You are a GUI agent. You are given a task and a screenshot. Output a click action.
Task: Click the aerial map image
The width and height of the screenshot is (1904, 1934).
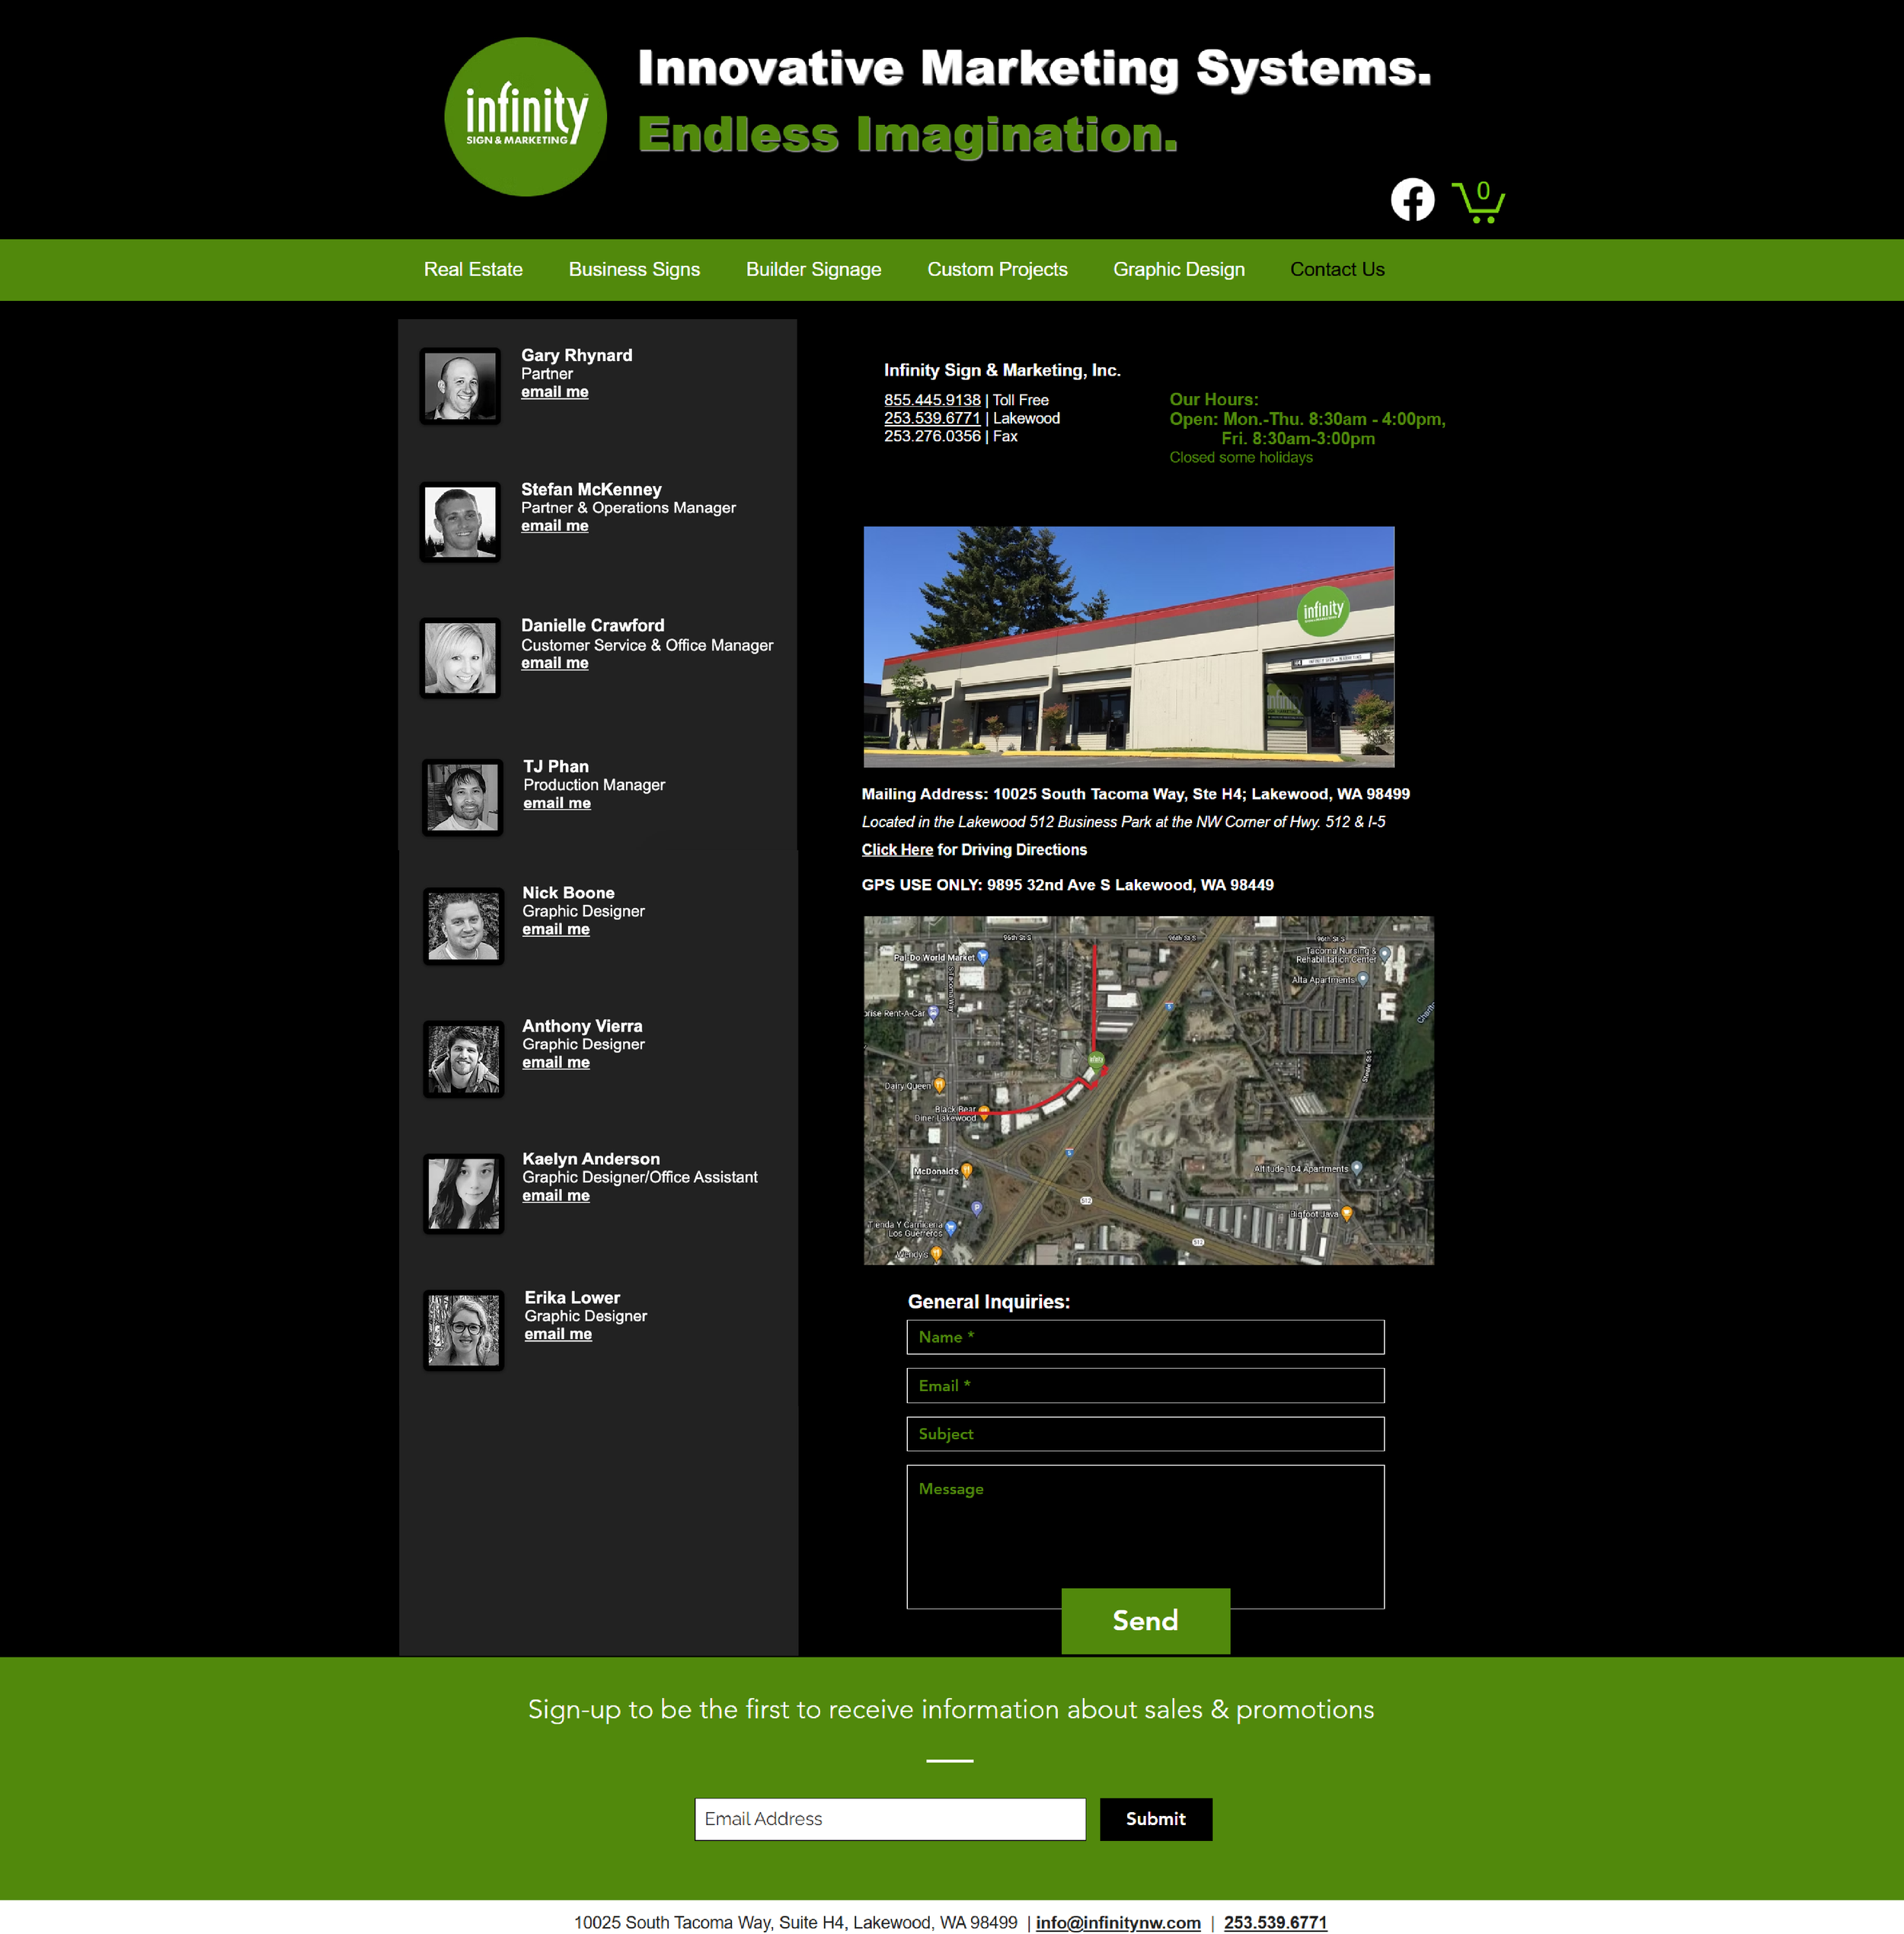[1148, 1090]
